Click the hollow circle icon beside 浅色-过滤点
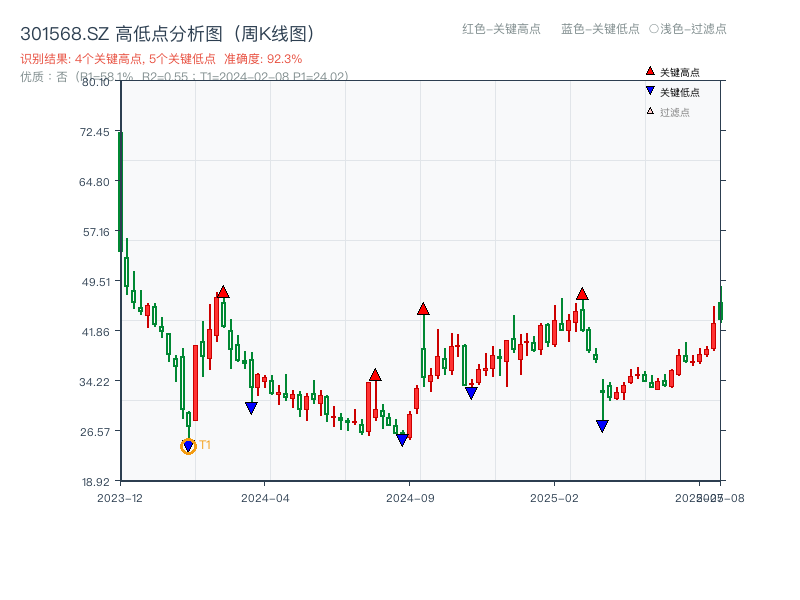 (x=651, y=30)
